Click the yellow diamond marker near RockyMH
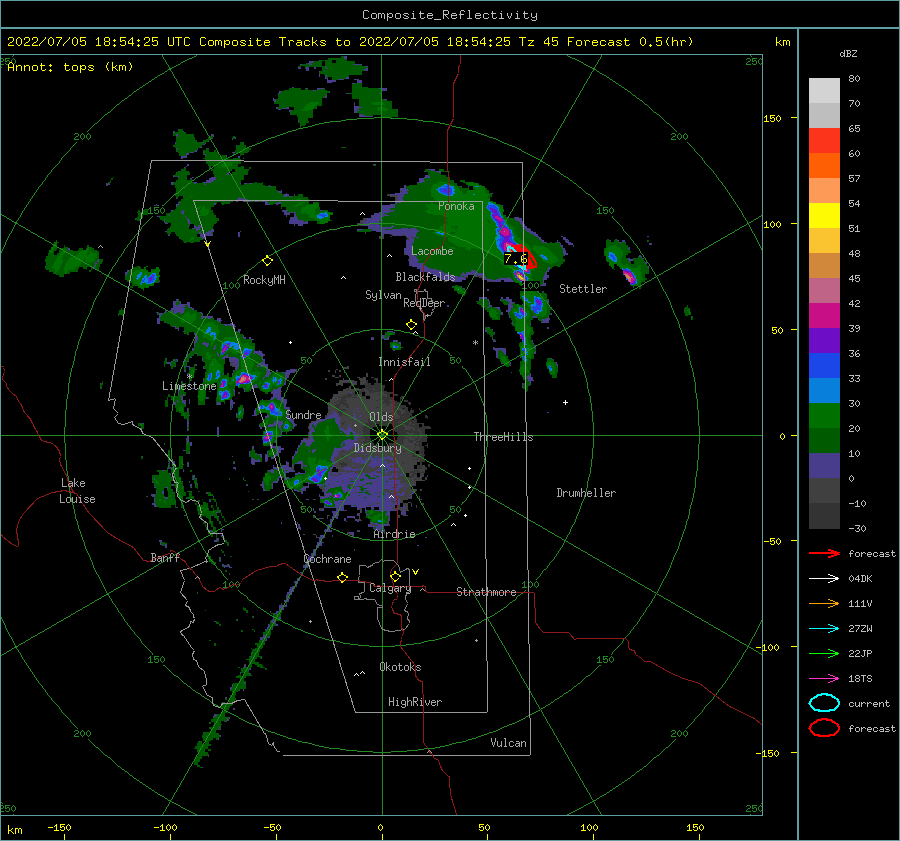Image resolution: width=900 pixels, height=841 pixels. click(267, 261)
